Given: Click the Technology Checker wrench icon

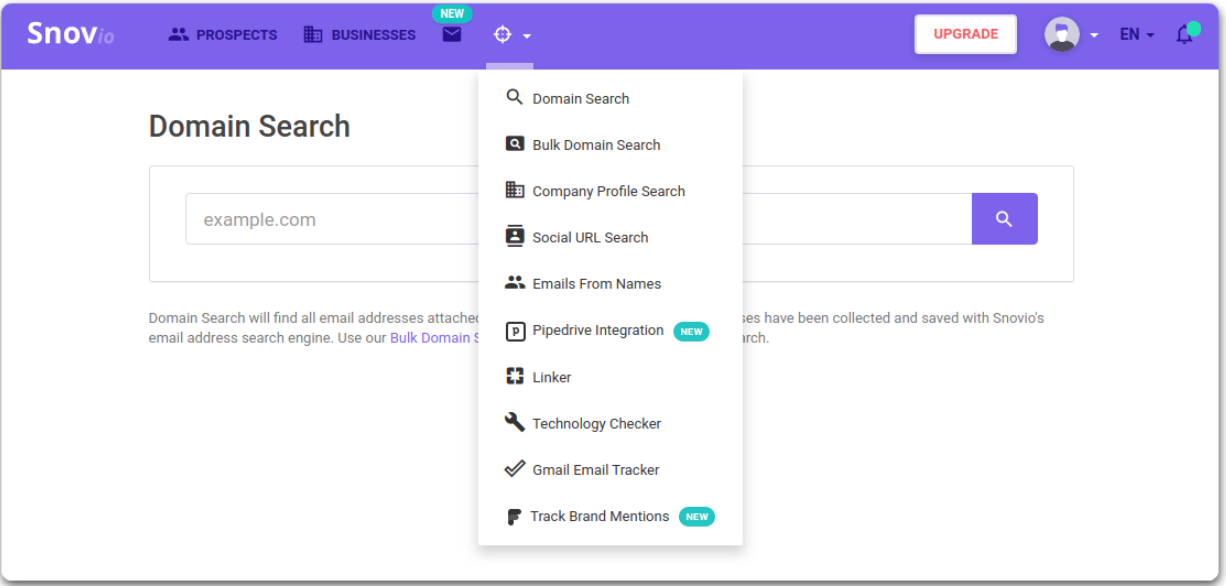Looking at the screenshot, I should tap(515, 422).
